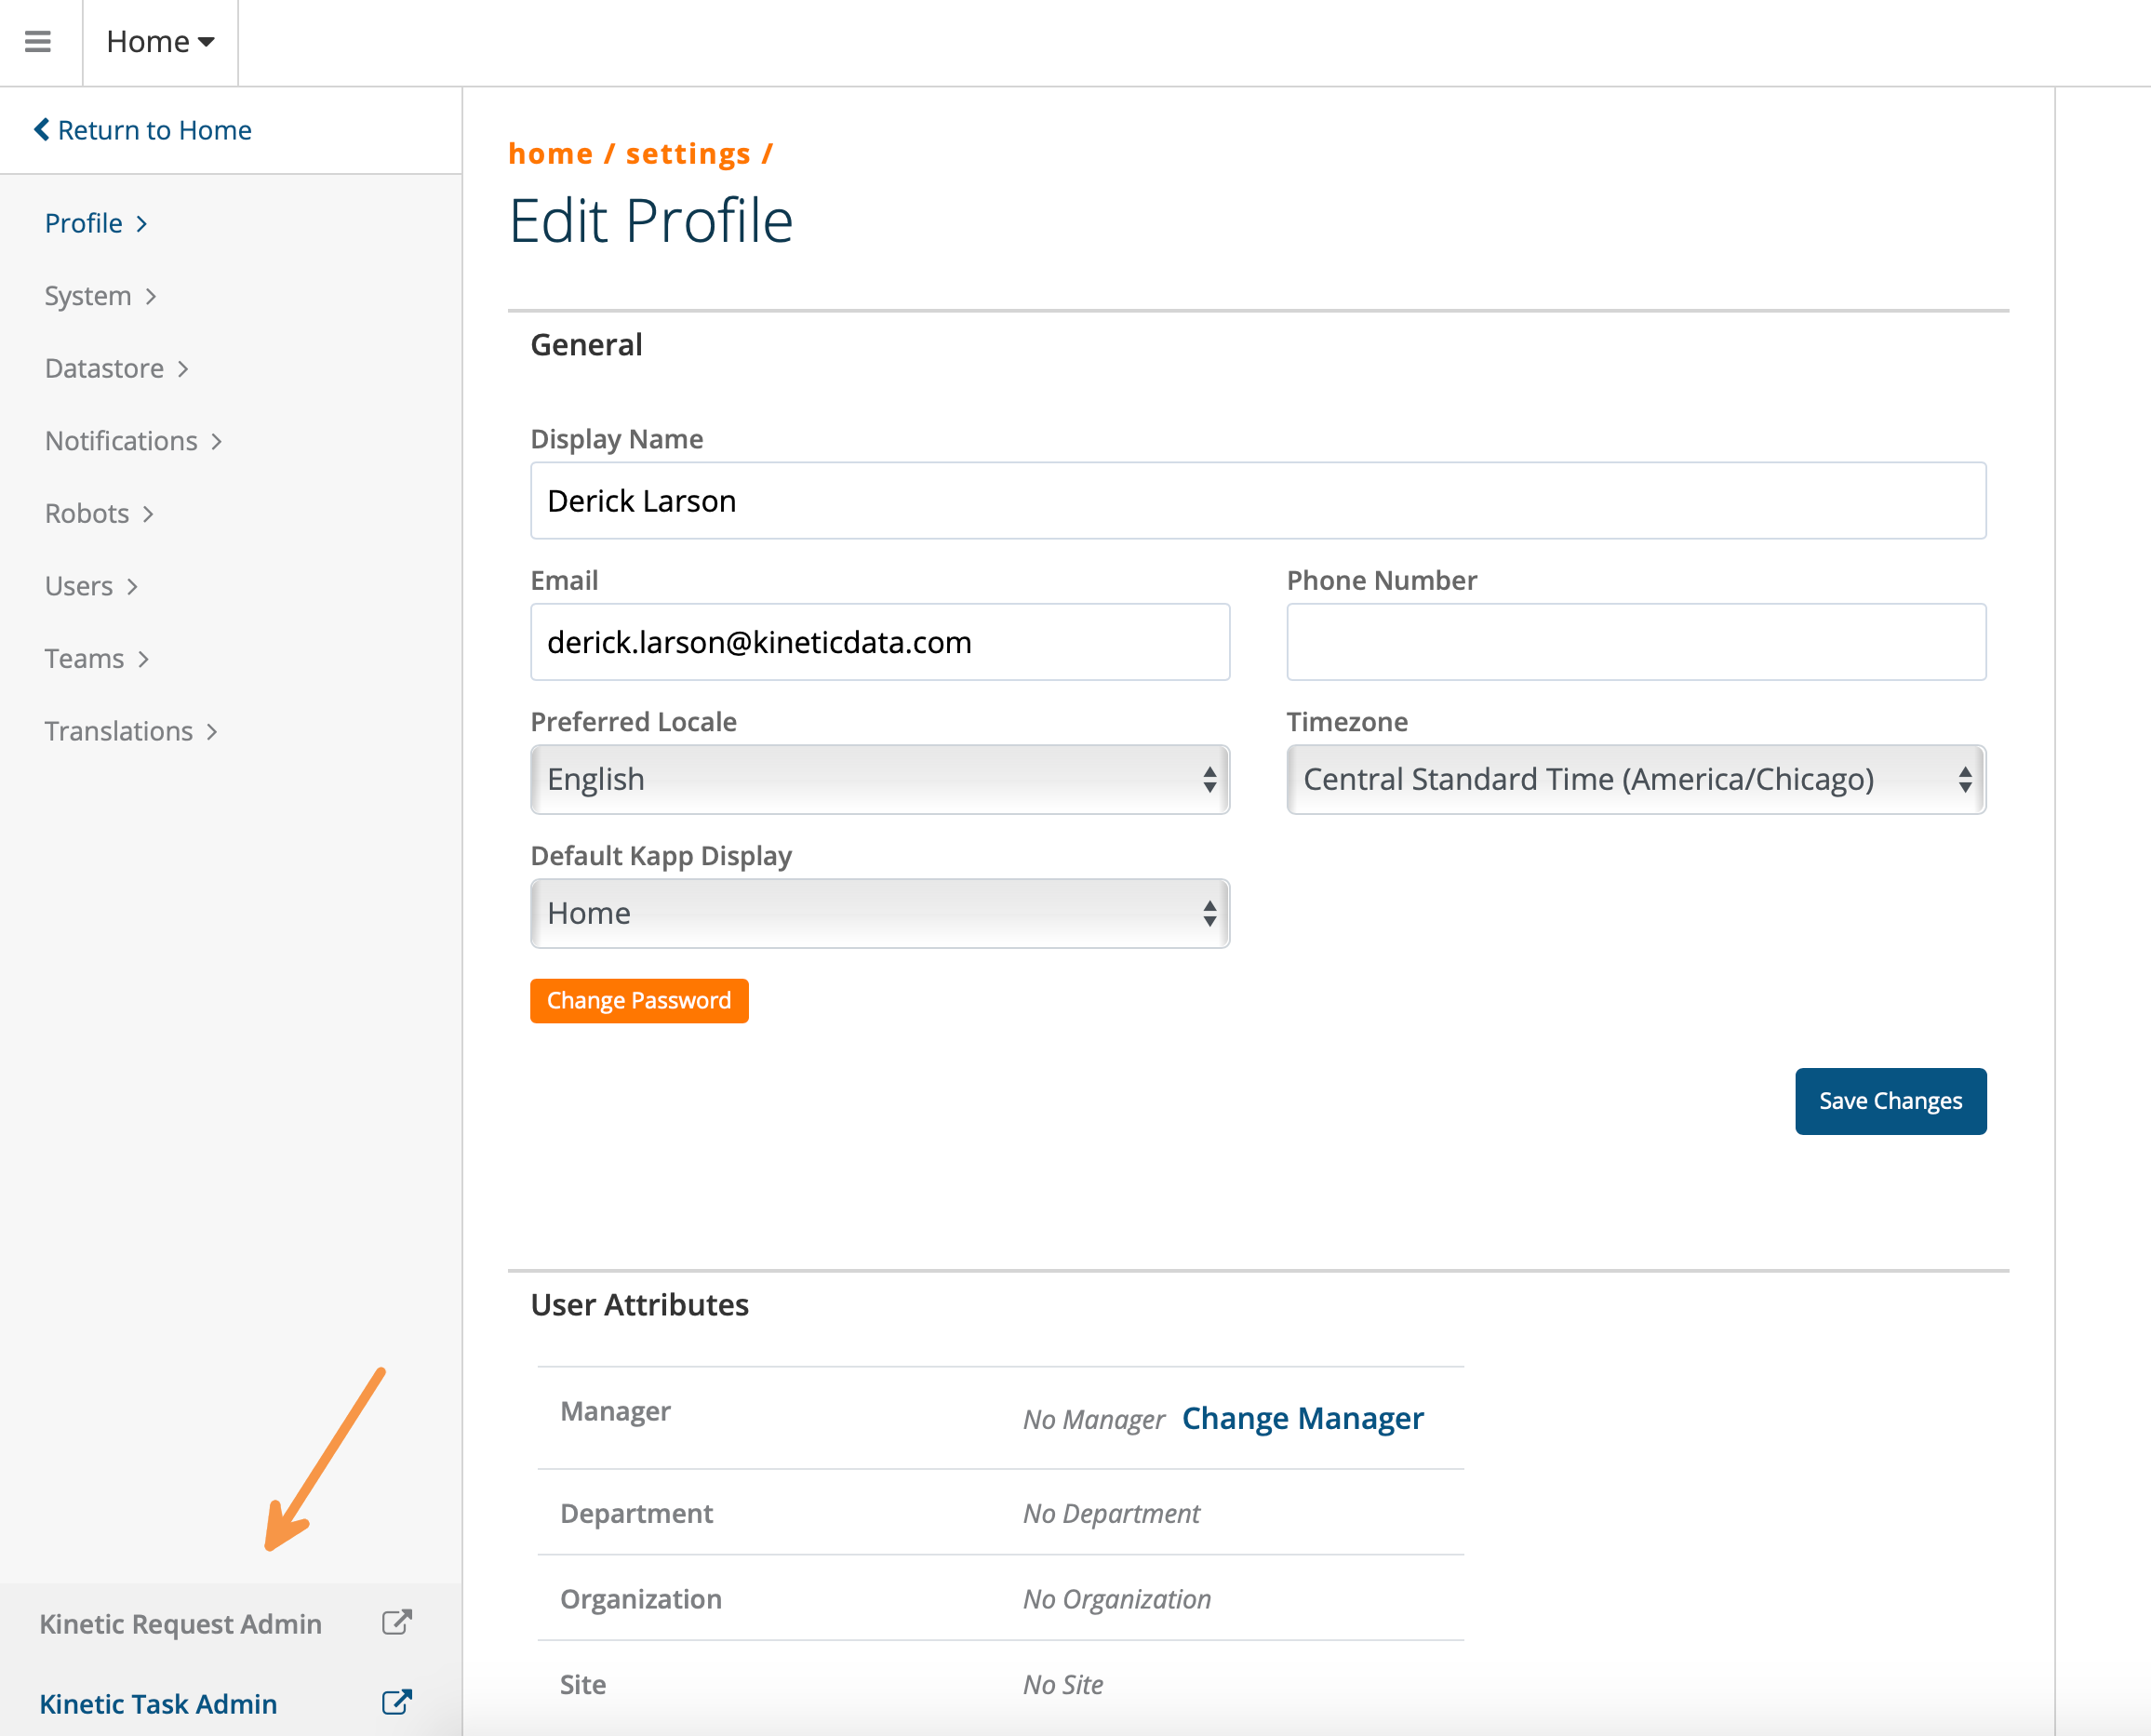Open external link icon for Kinetic Request Admin
Viewport: 2151px width, 1736px height.
click(397, 1622)
